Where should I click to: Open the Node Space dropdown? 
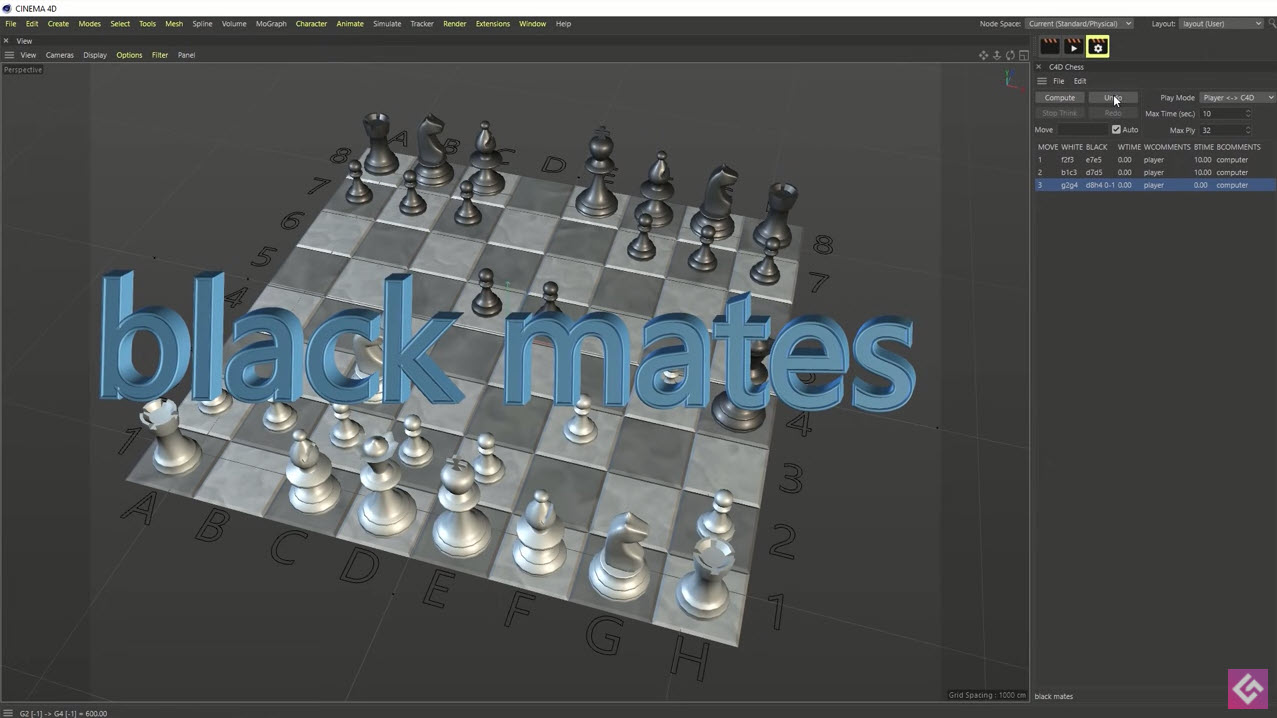point(1079,23)
